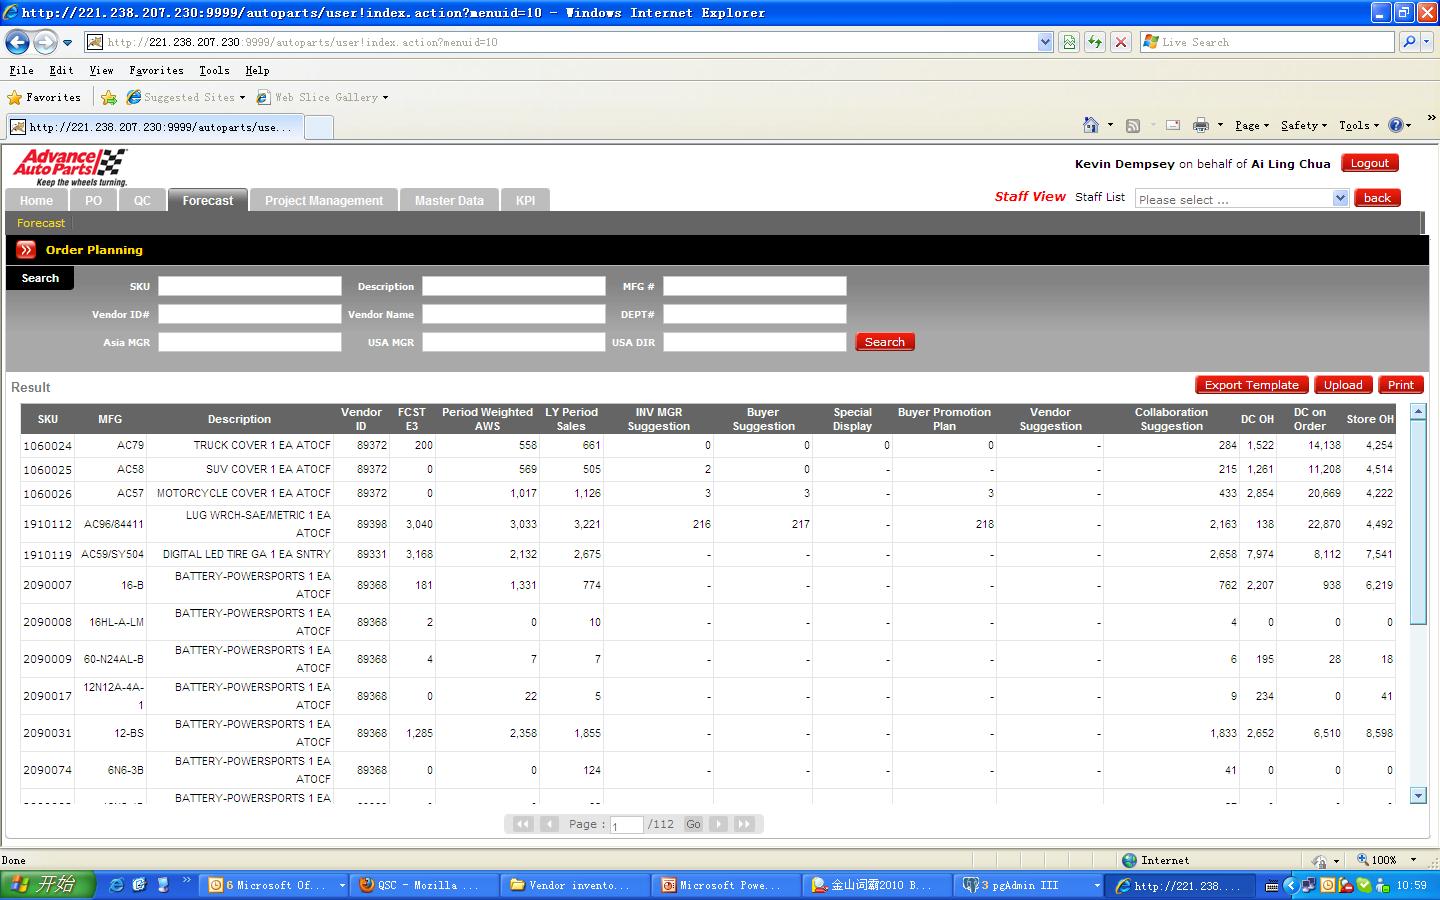Click the Refresh page icon
The image size is (1440, 900).
click(x=1095, y=42)
